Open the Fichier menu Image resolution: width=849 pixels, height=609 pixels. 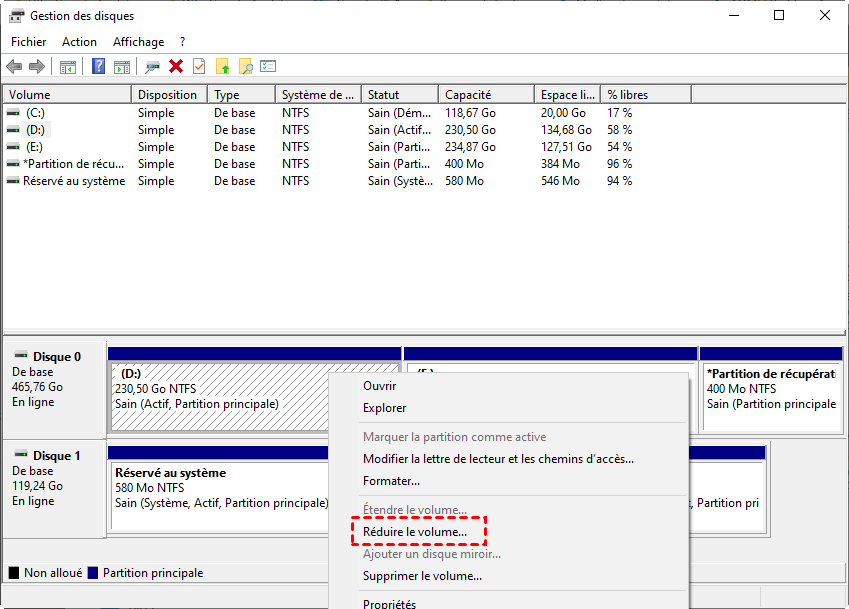pyautogui.click(x=29, y=42)
